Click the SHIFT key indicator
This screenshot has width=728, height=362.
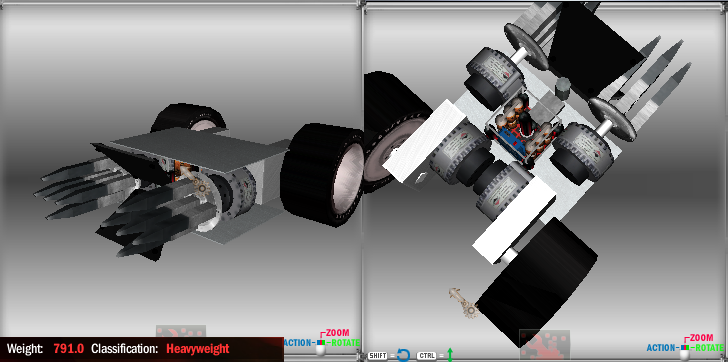(x=377, y=356)
